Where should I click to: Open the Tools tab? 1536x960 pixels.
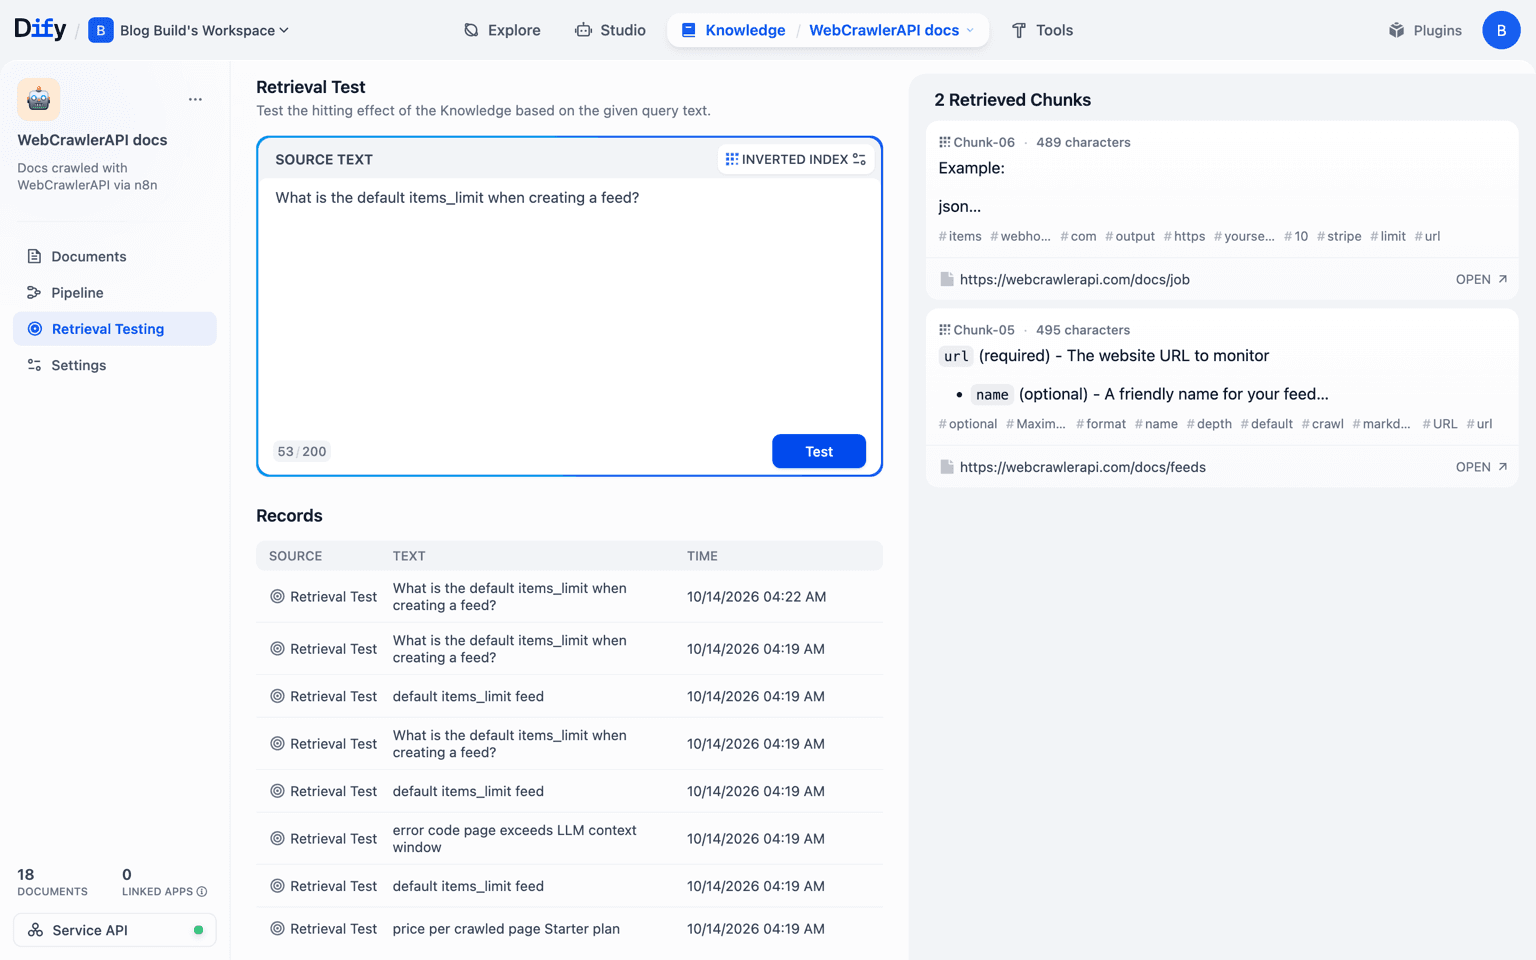pos(1042,30)
